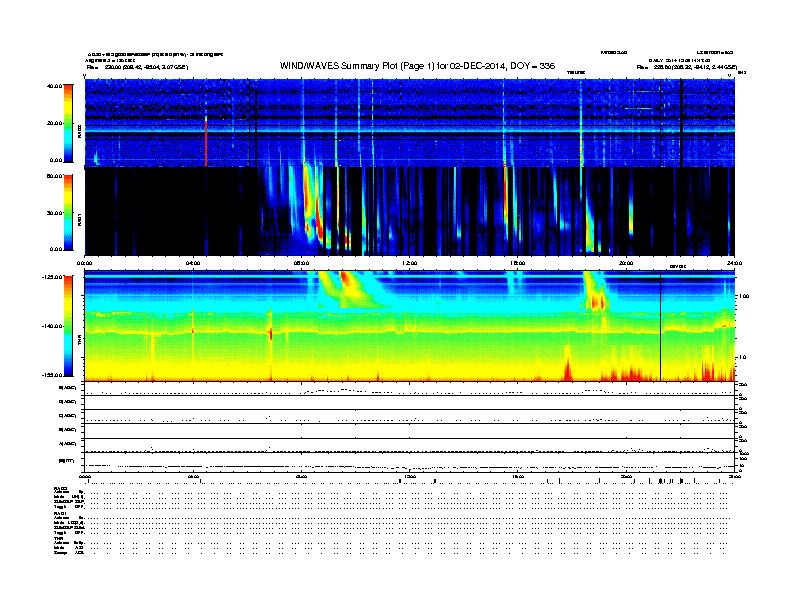Click the top-left header position text line
The image size is (792, 612).
coord(137,67)
